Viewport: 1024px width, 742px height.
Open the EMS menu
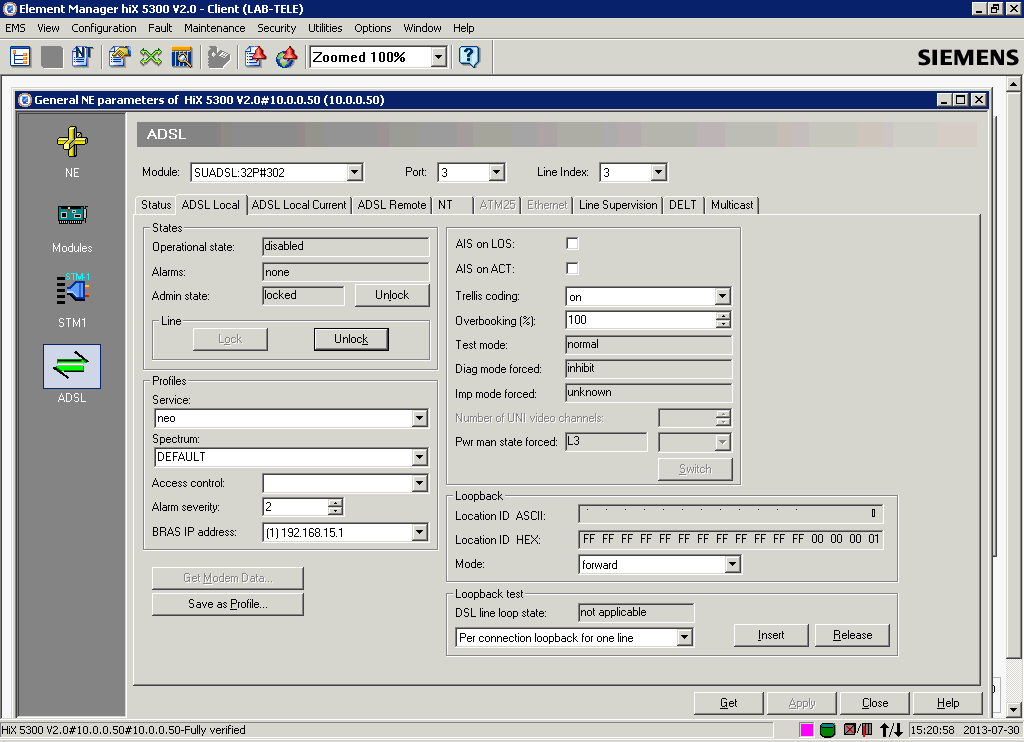click(16, 28)
